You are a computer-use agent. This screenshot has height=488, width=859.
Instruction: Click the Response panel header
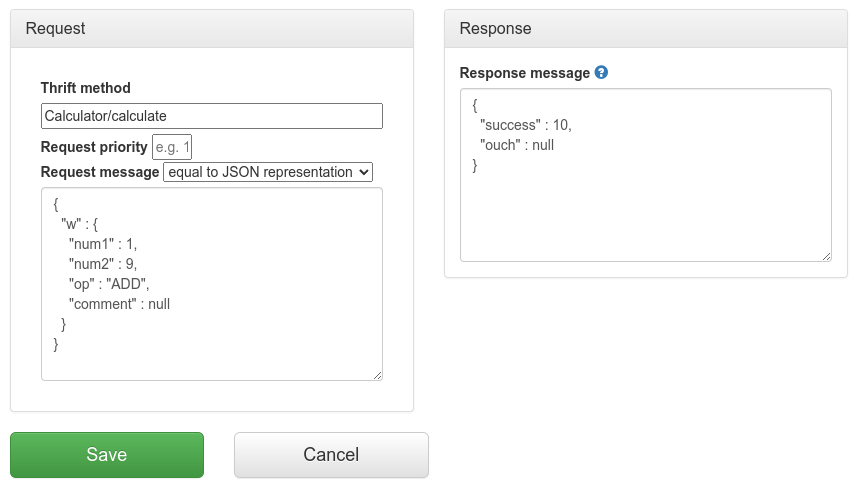(651, 29)
